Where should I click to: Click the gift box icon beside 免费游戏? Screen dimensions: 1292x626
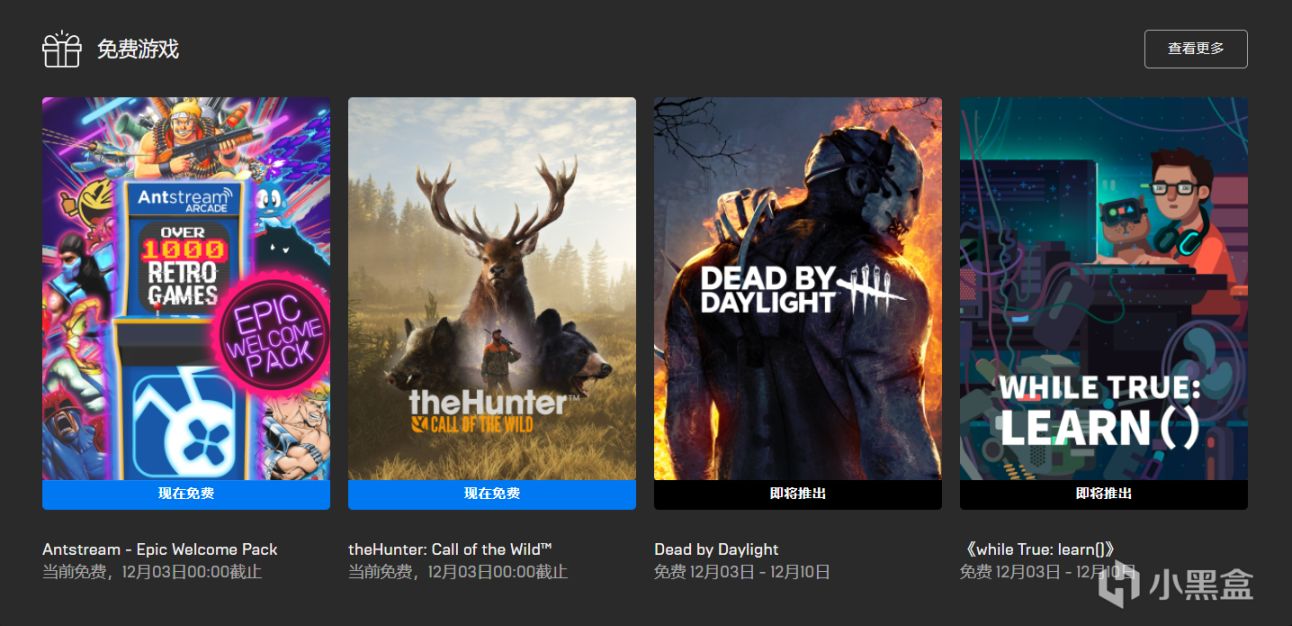tap(61, 49)
